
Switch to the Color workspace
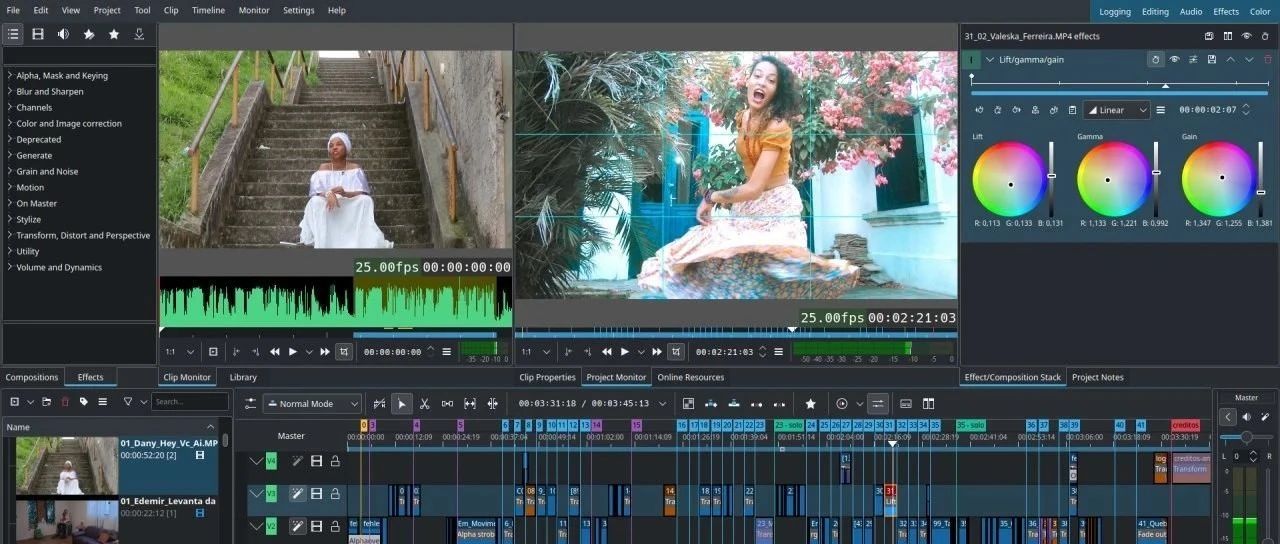point(1260,12)
